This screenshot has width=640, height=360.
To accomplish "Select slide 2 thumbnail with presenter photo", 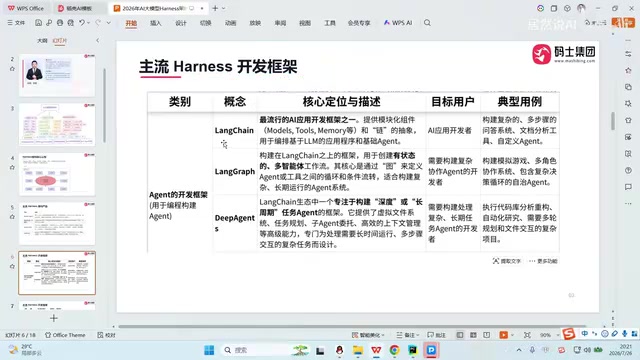I will click(x=57, y=75).
